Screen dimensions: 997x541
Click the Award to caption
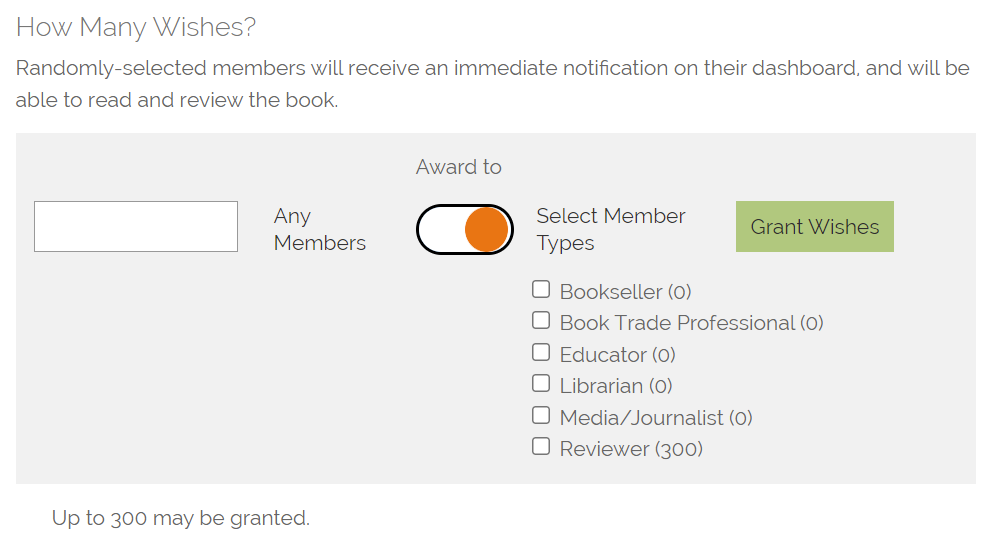click(x=459, y=167)
